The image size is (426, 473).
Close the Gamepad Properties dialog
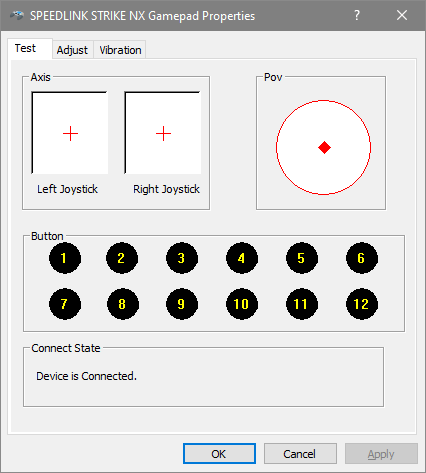click(x=402, y=15)
